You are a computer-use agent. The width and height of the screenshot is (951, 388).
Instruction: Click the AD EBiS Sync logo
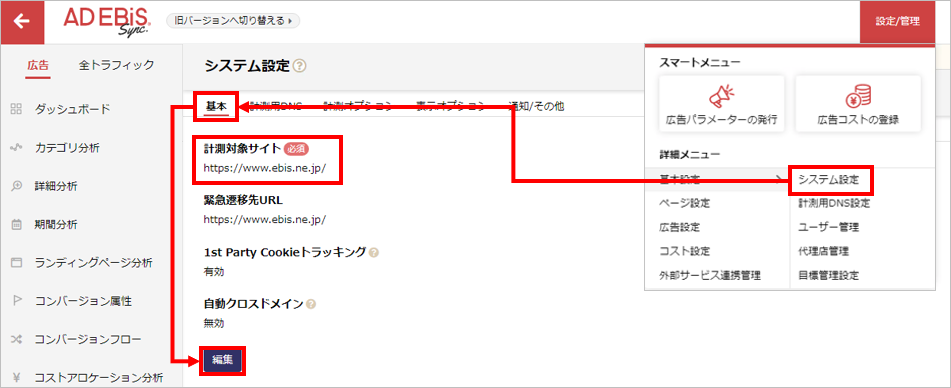tap(107, 22)
